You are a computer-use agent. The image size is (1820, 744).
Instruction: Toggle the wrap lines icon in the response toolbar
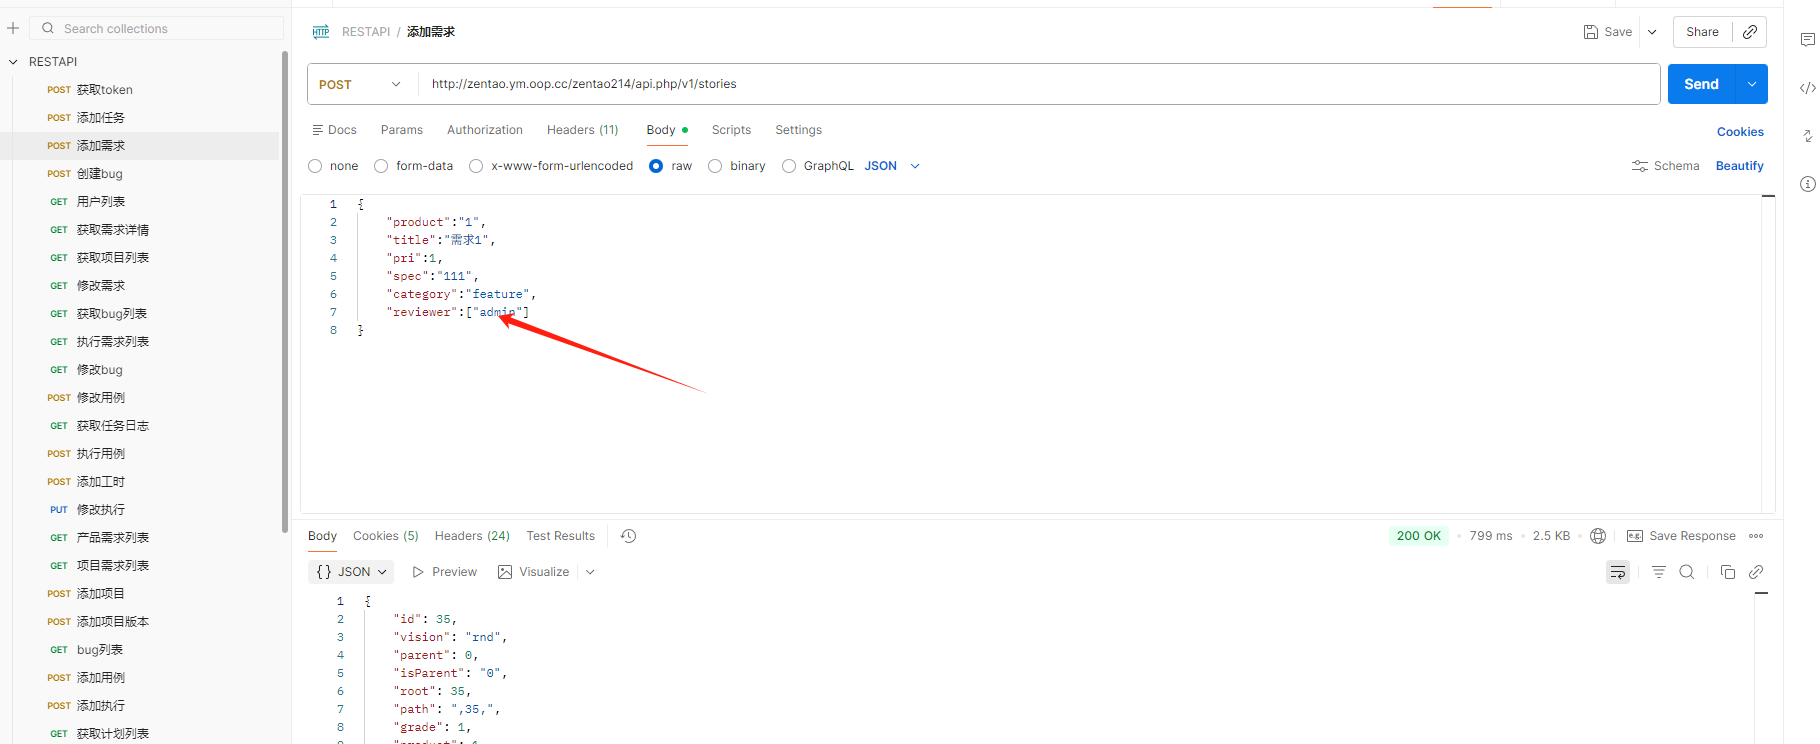1618,572
